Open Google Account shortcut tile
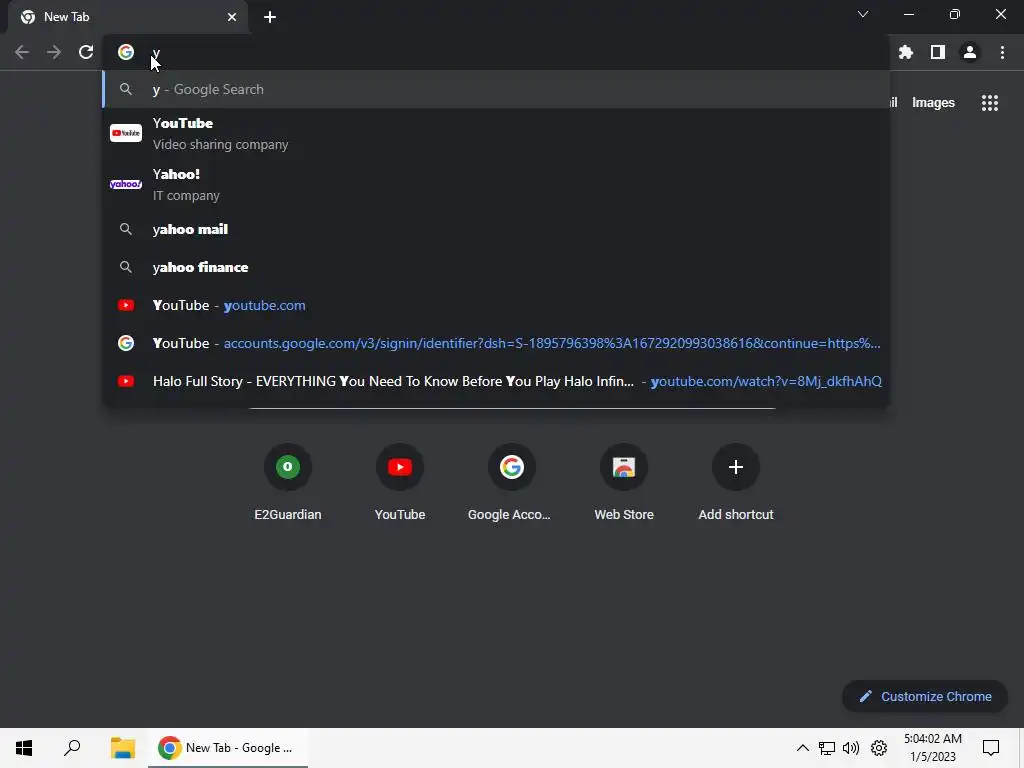Viewport: 1024px width, 768px height. pyautogui.click(x=511, y=483)
